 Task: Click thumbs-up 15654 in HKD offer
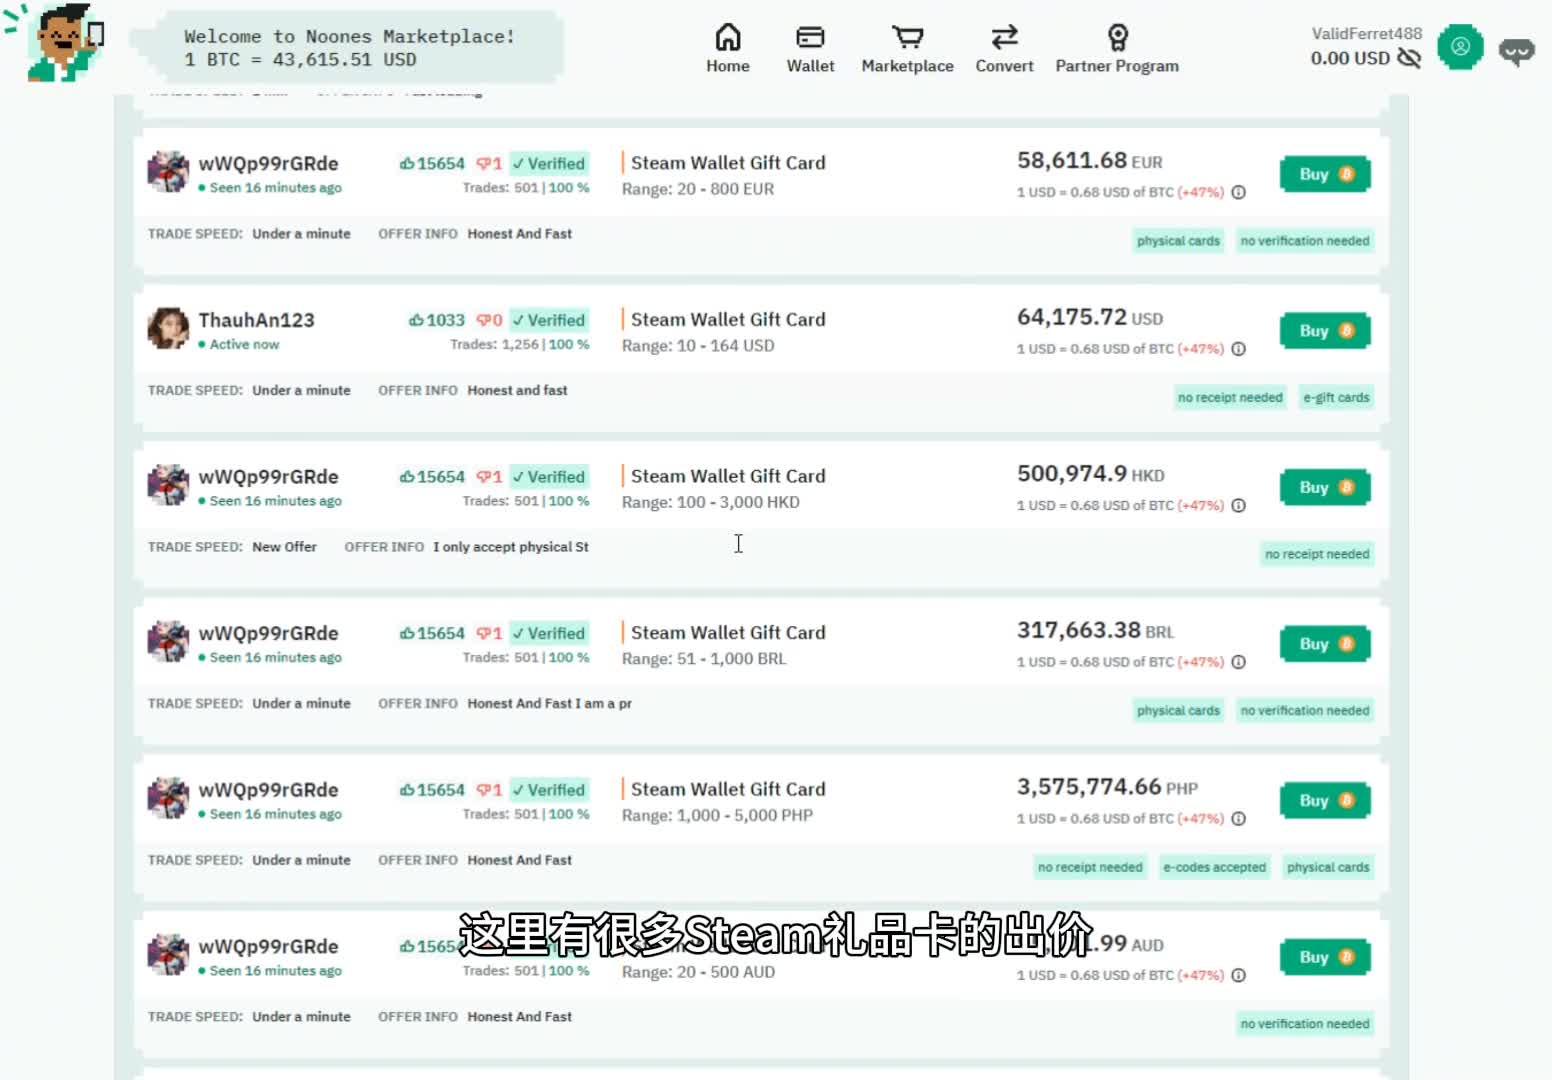[432, 477]
